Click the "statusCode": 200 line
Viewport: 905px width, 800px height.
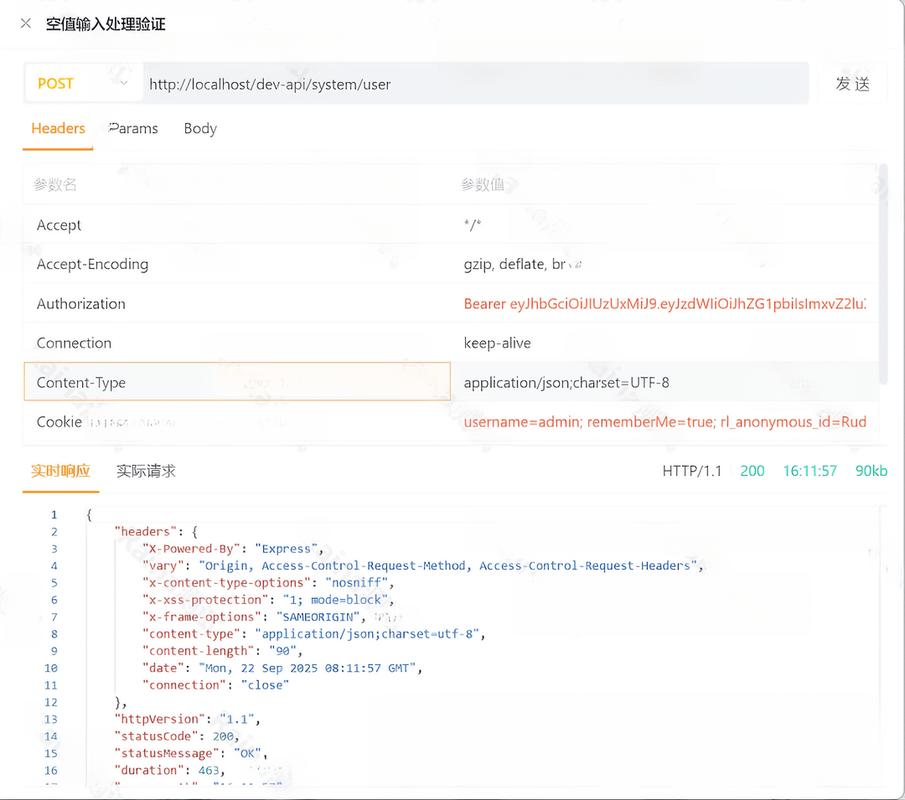click(177, 736)
